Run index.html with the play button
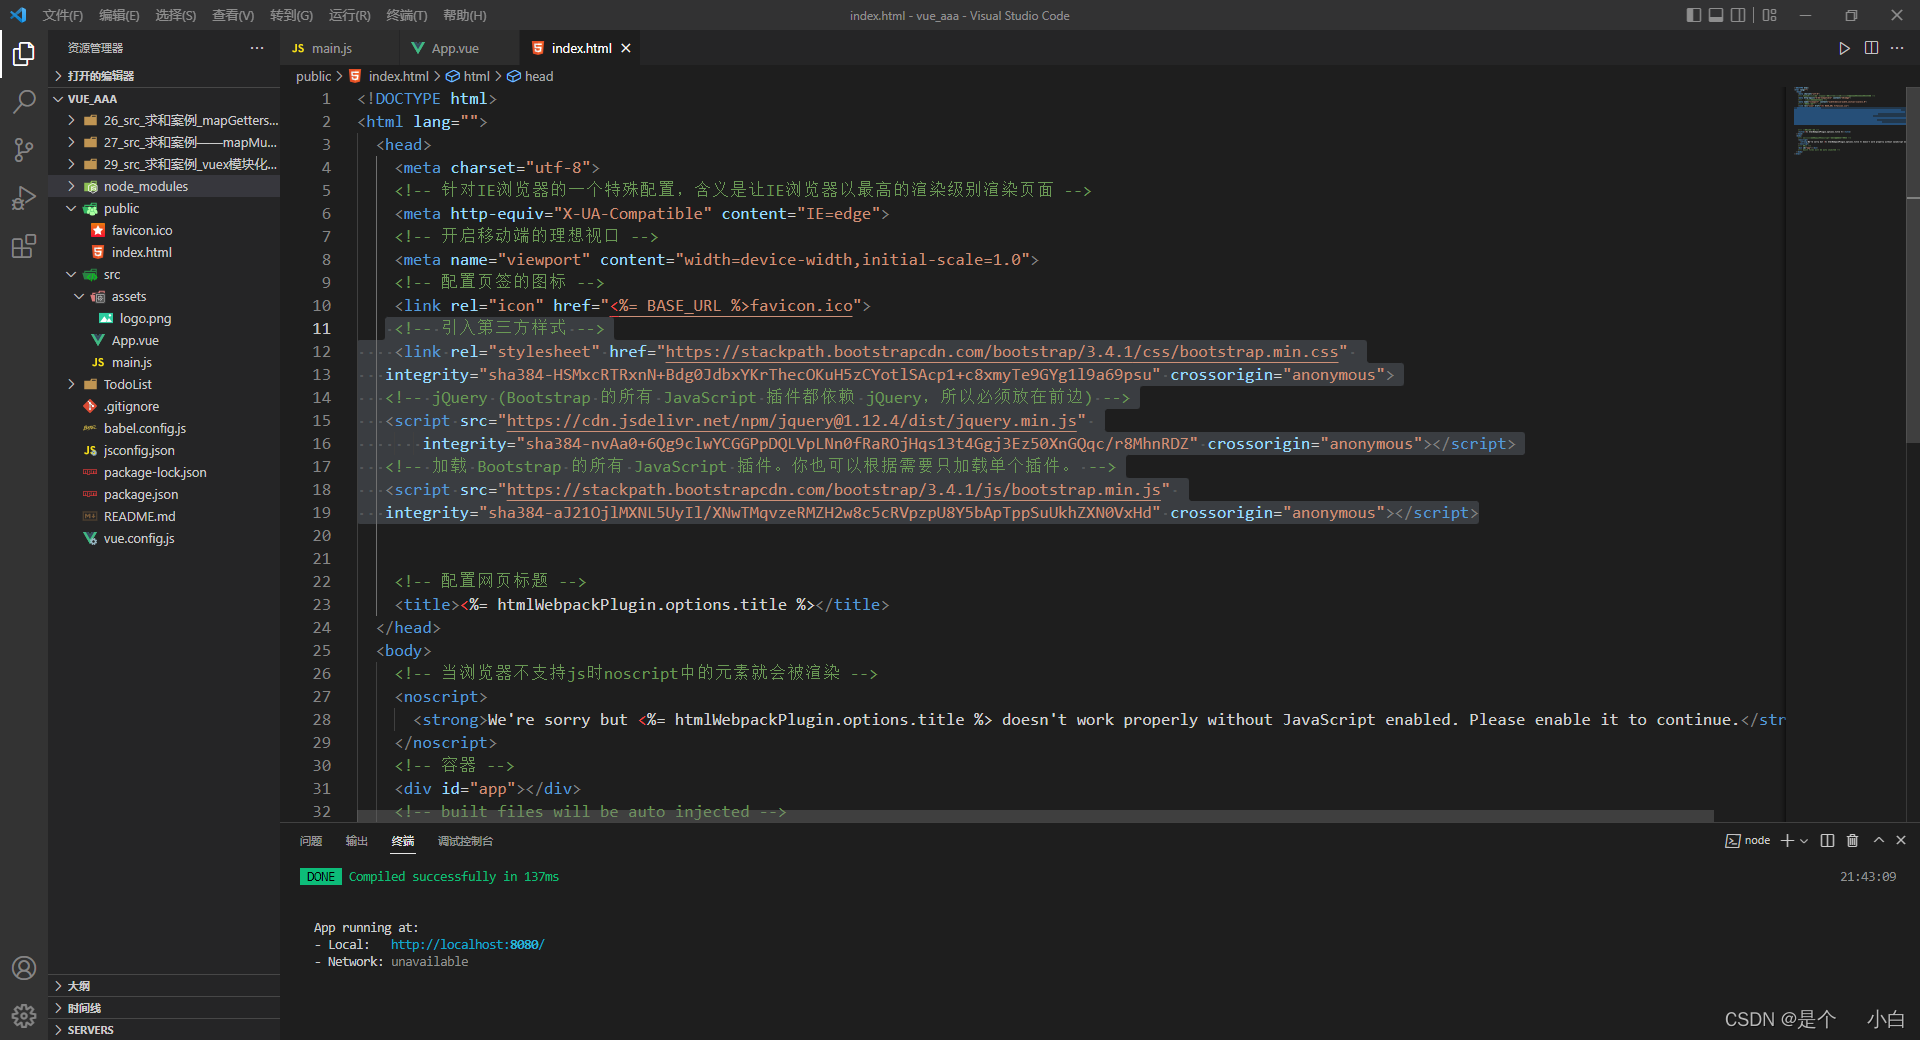This screenshot has width=1920, height=1040. [x=1844, y=48]
